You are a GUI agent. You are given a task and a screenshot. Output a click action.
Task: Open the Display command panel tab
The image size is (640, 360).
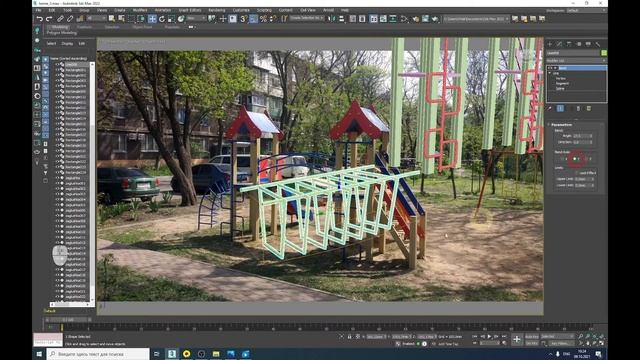click(x=588, y=44)
